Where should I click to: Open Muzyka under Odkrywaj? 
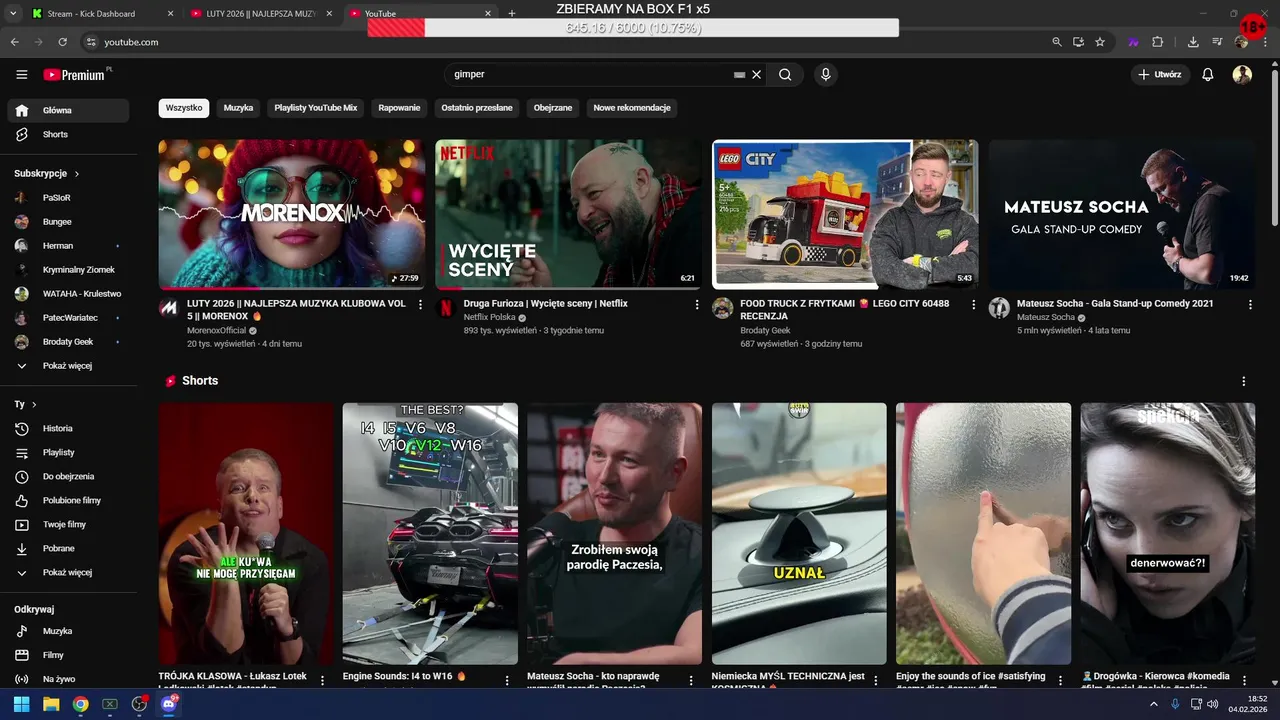pyautogui.click(x=68, y=632)
